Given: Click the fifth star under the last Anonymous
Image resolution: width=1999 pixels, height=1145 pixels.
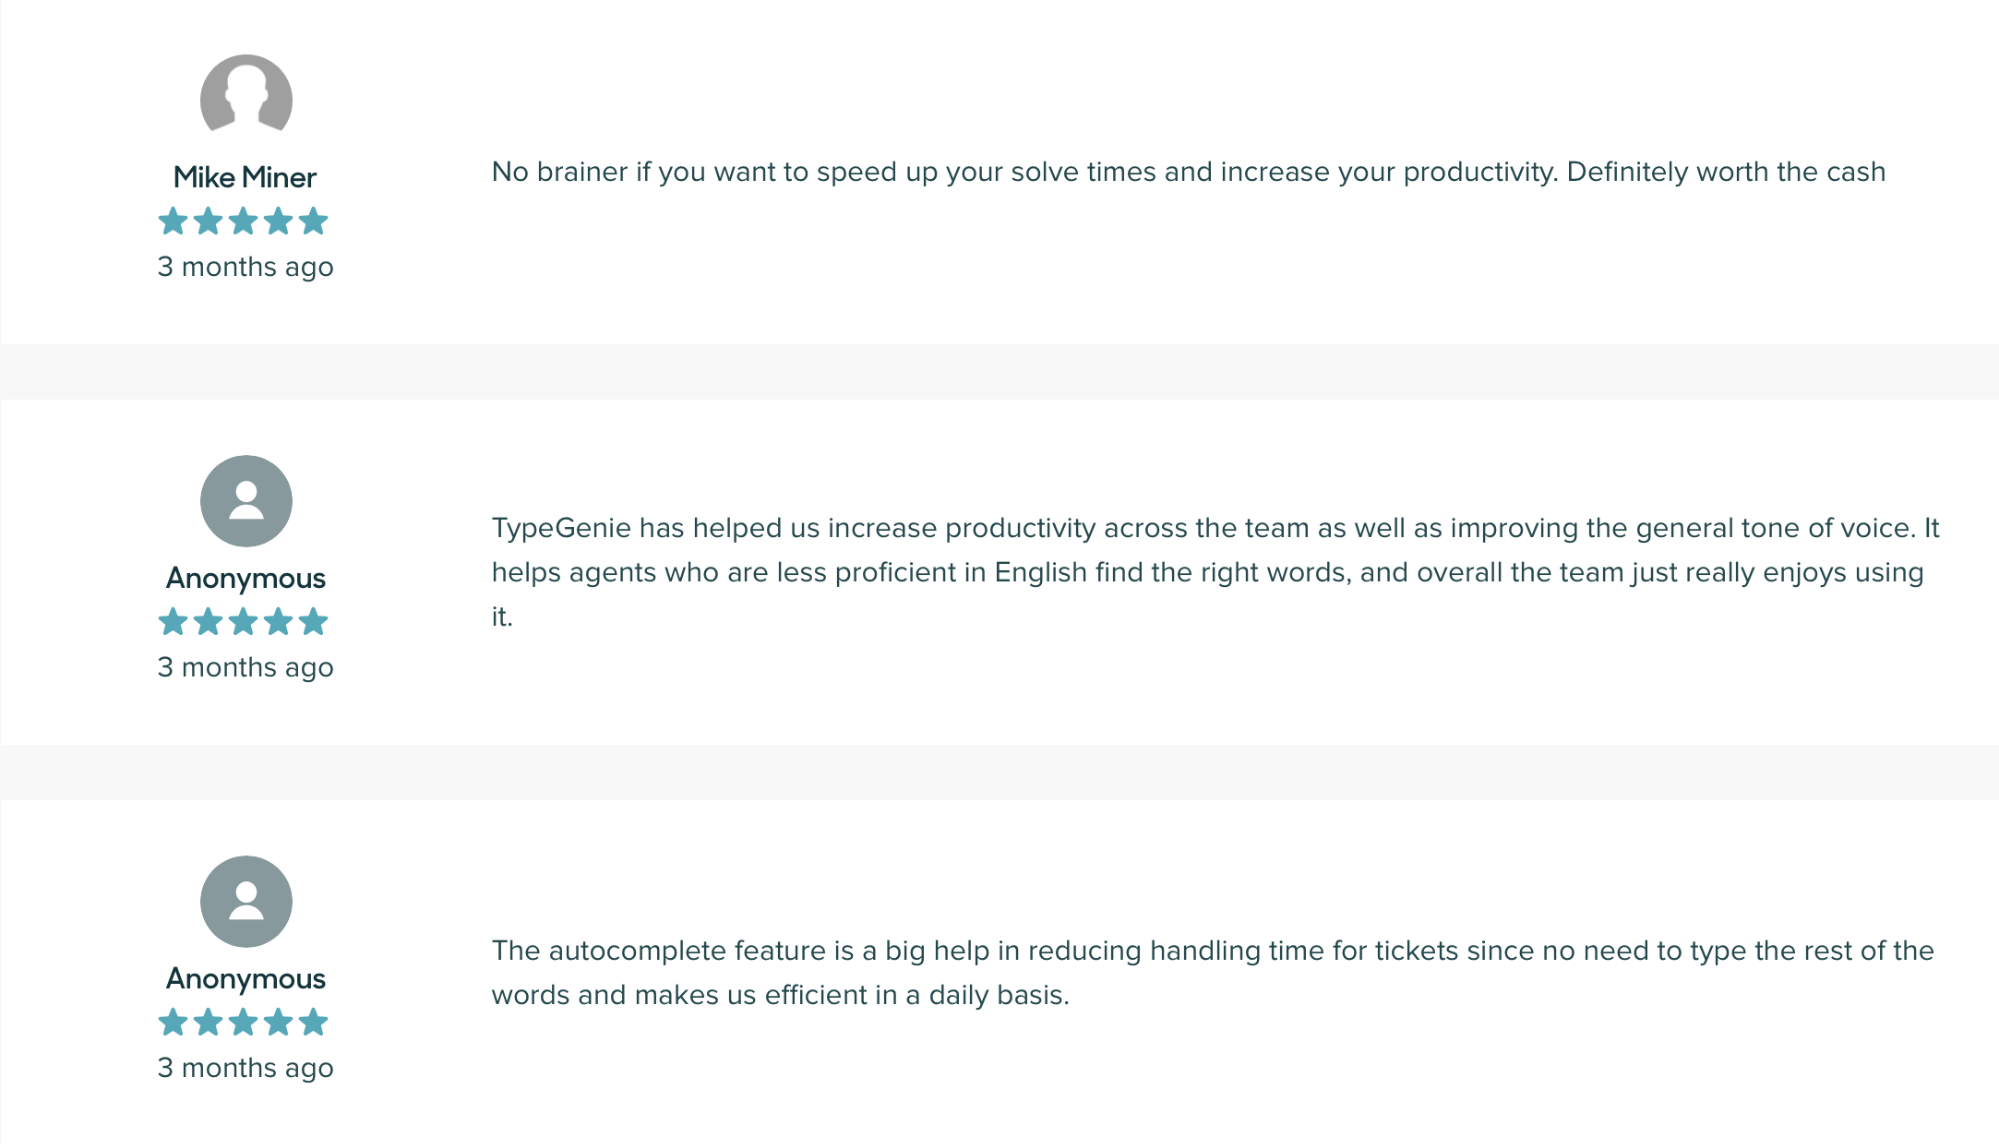Looking at the screenshot, I should [313, 1022].
